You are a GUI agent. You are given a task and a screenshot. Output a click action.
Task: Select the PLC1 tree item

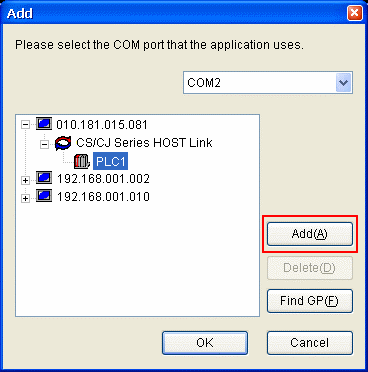pos(110,162)
